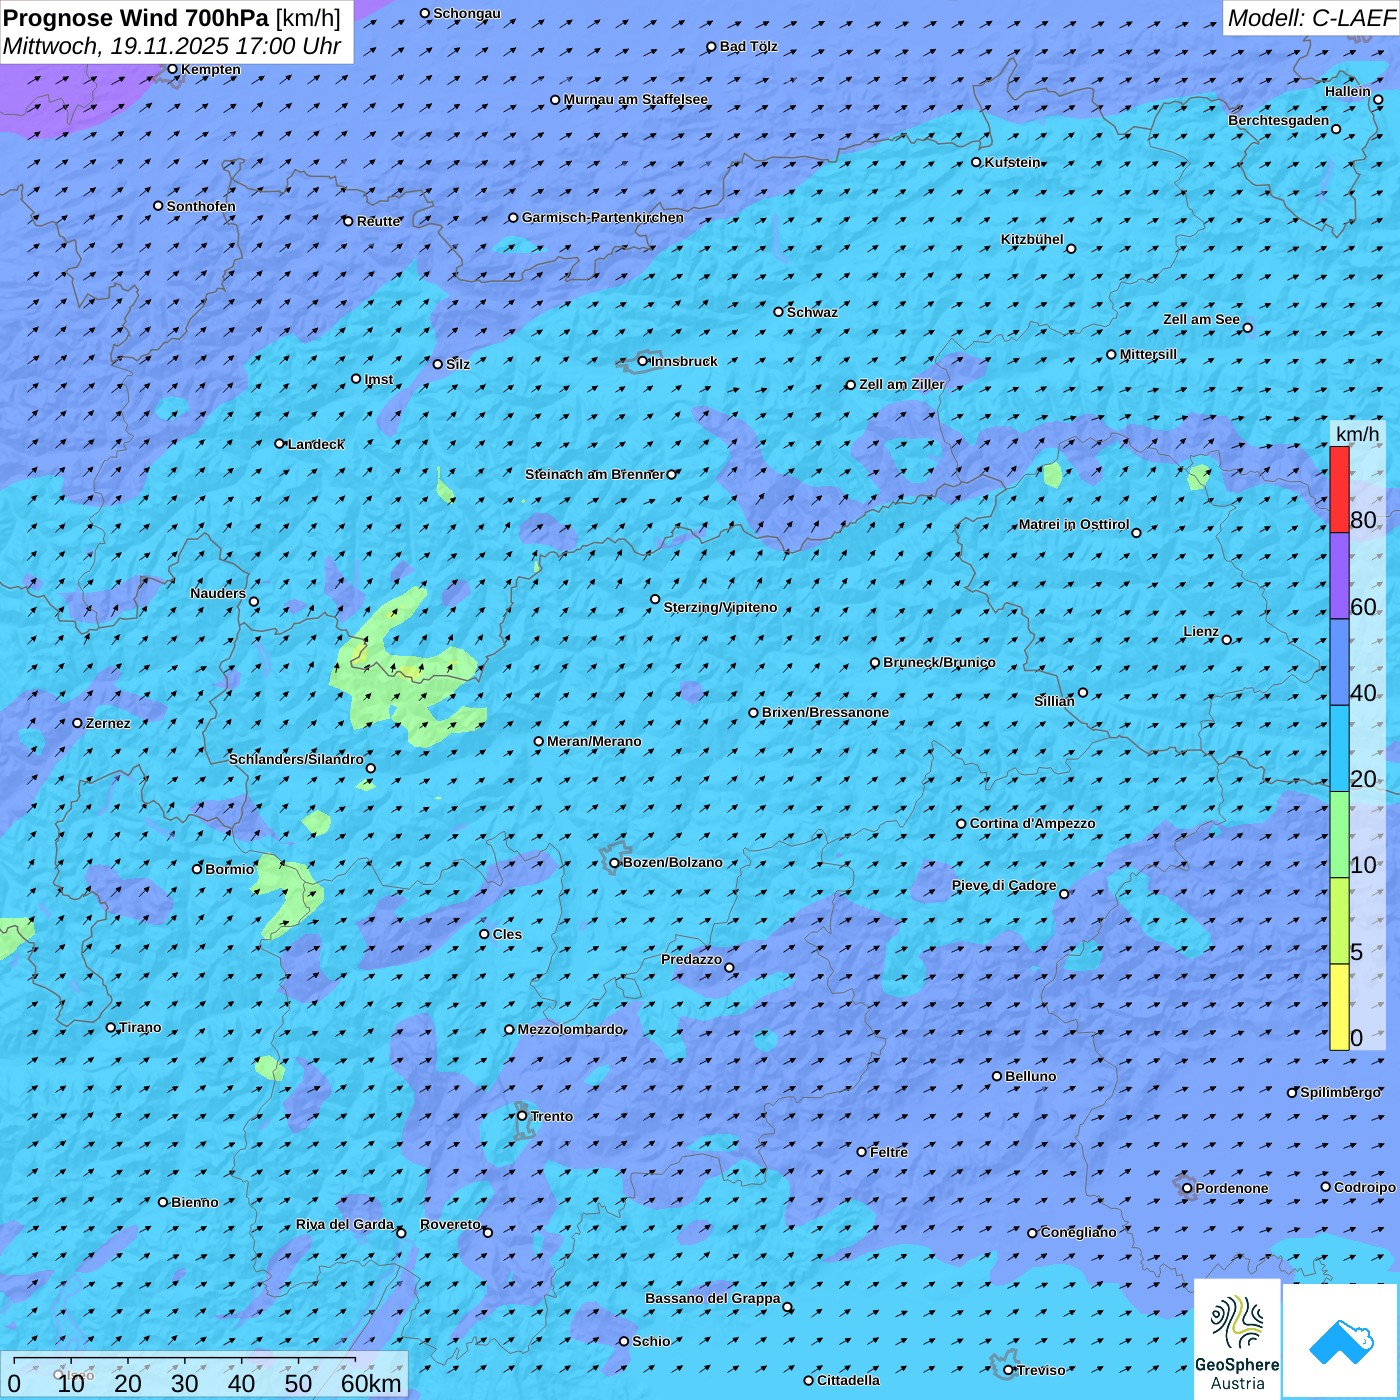1400x1400 pixels.
Task: Click the "60km" scale bar label
Action: click(371, 1383)
